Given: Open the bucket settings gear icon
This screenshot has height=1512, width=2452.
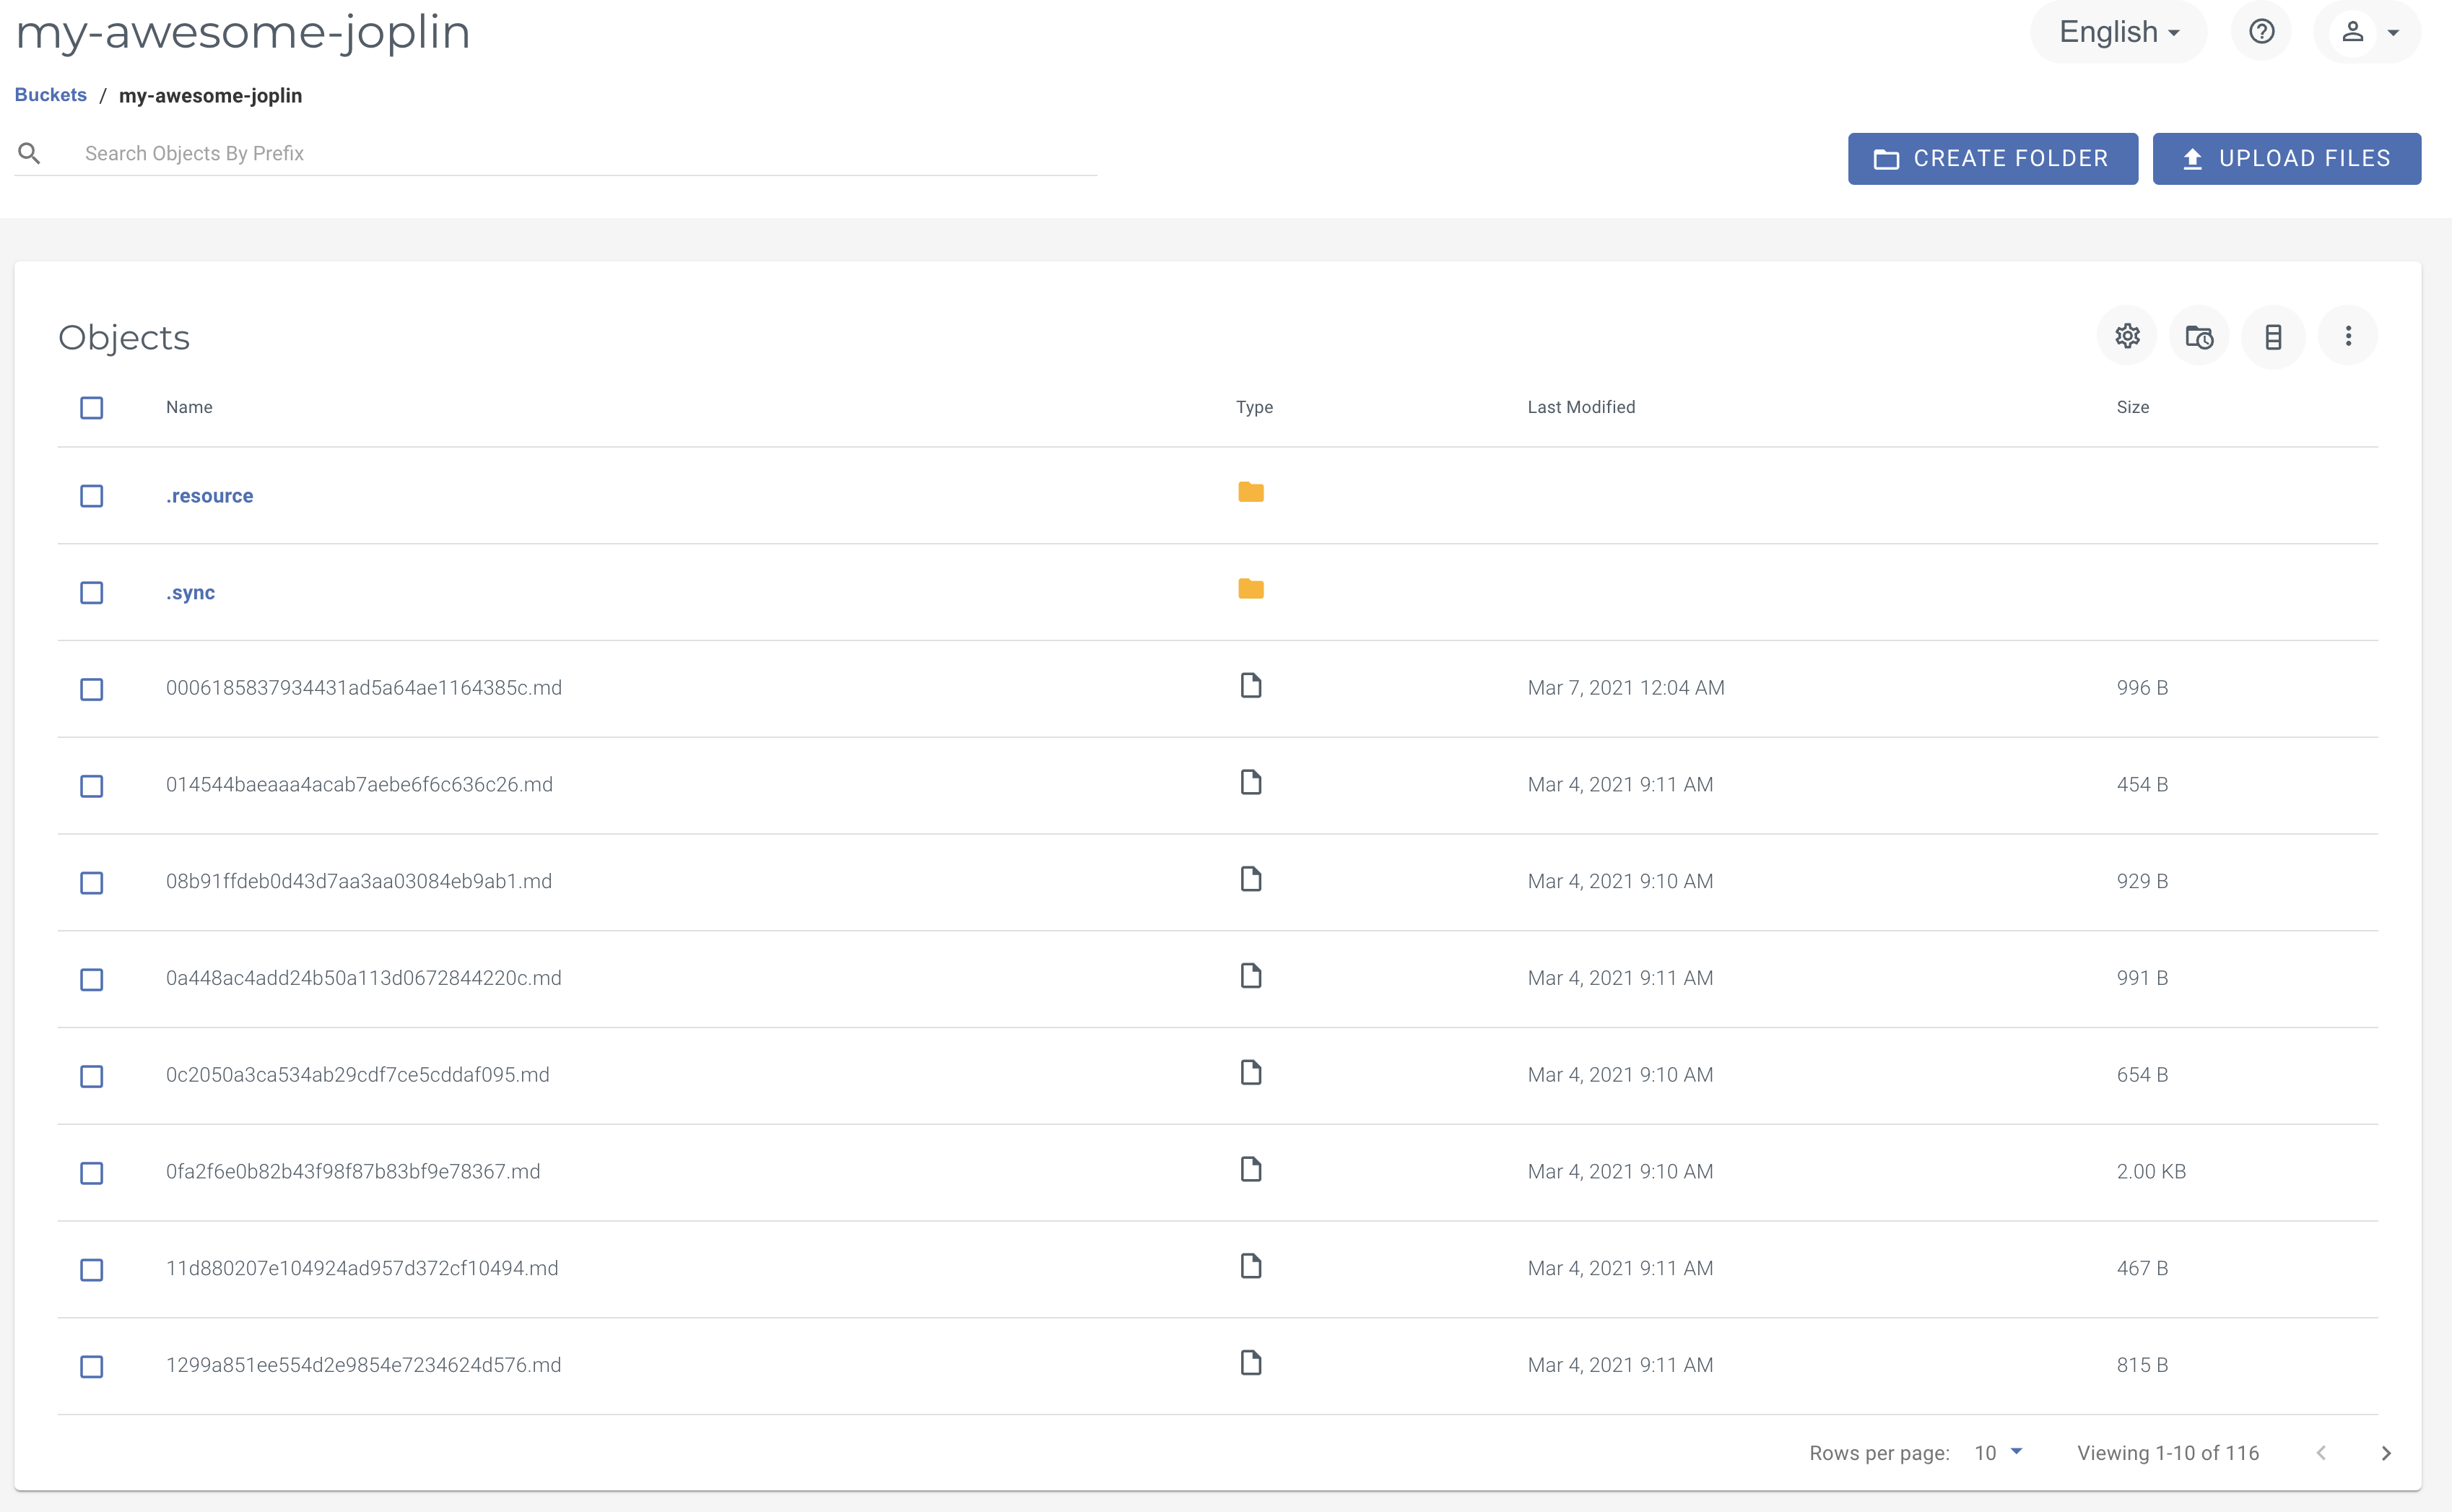Looking at the screenshot, I should [2127, 336].
